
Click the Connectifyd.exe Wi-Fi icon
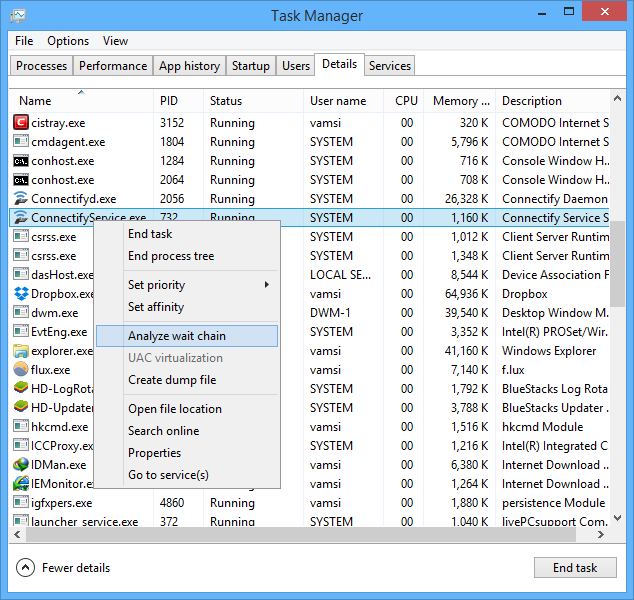point(21,198)
